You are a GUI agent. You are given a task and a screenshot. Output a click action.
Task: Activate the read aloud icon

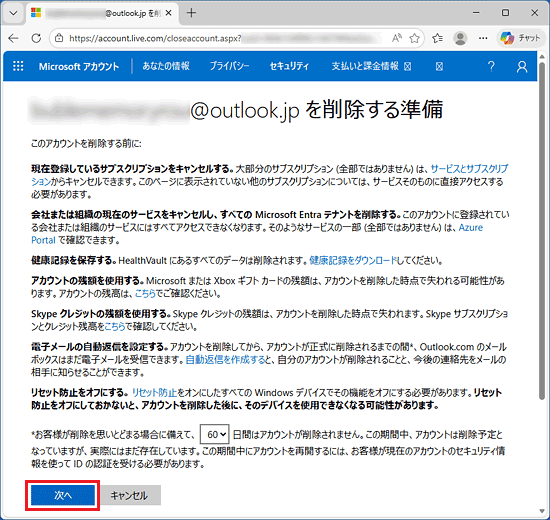[397, 38]
